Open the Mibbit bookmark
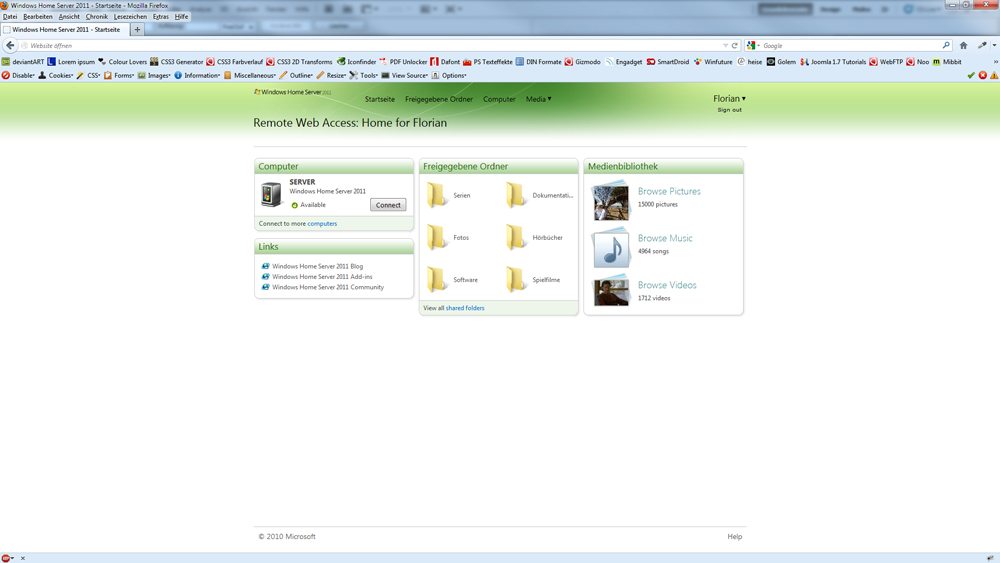 click(947, 62)
